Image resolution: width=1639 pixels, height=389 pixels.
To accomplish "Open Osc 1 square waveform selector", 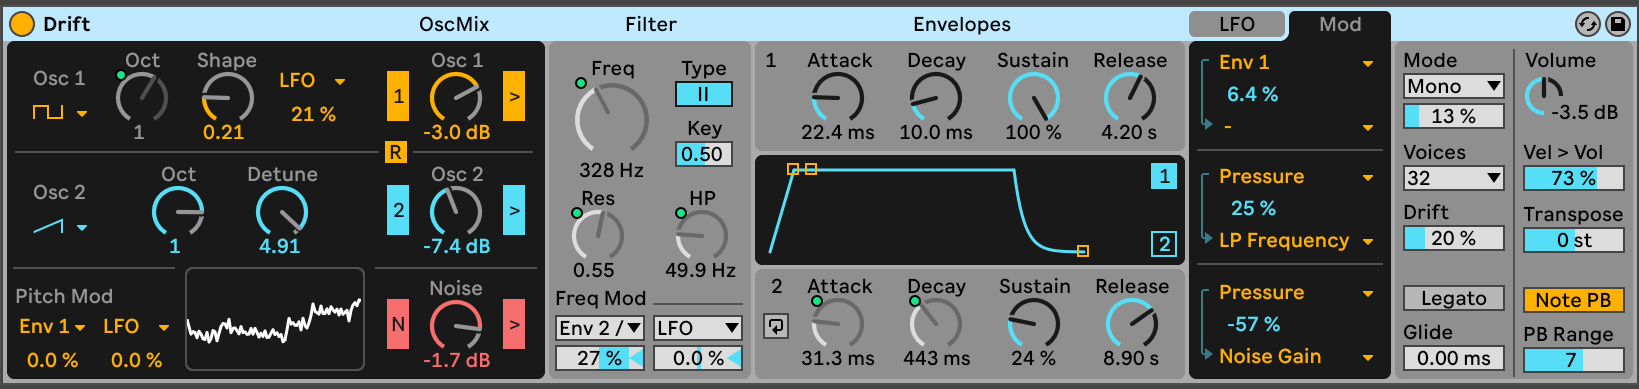I will (59, 113).
